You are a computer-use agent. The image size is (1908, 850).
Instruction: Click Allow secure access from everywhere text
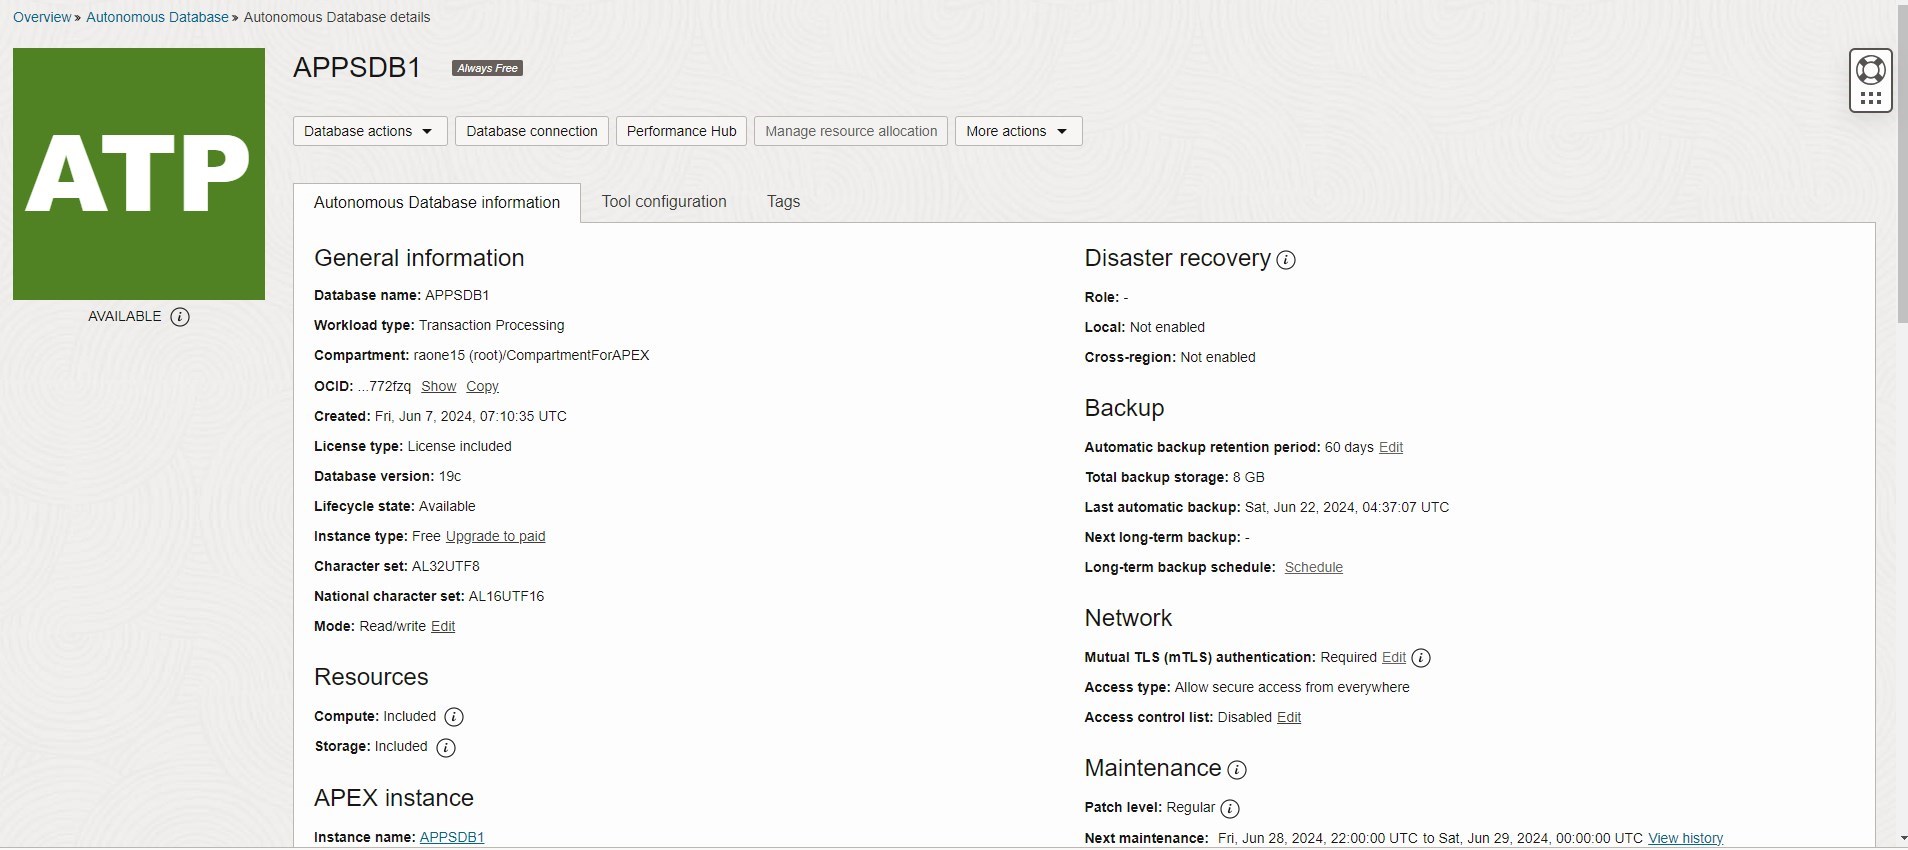[x=1292, y=687]
